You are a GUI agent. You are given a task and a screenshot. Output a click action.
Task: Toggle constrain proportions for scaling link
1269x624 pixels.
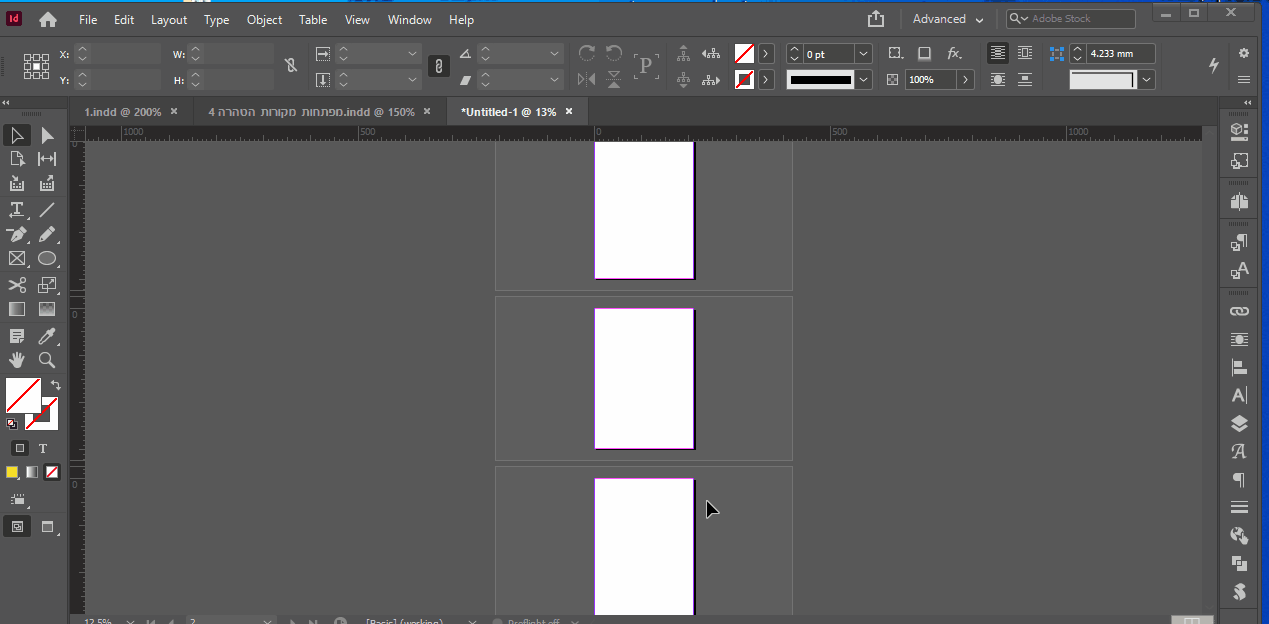click(438, 66)
